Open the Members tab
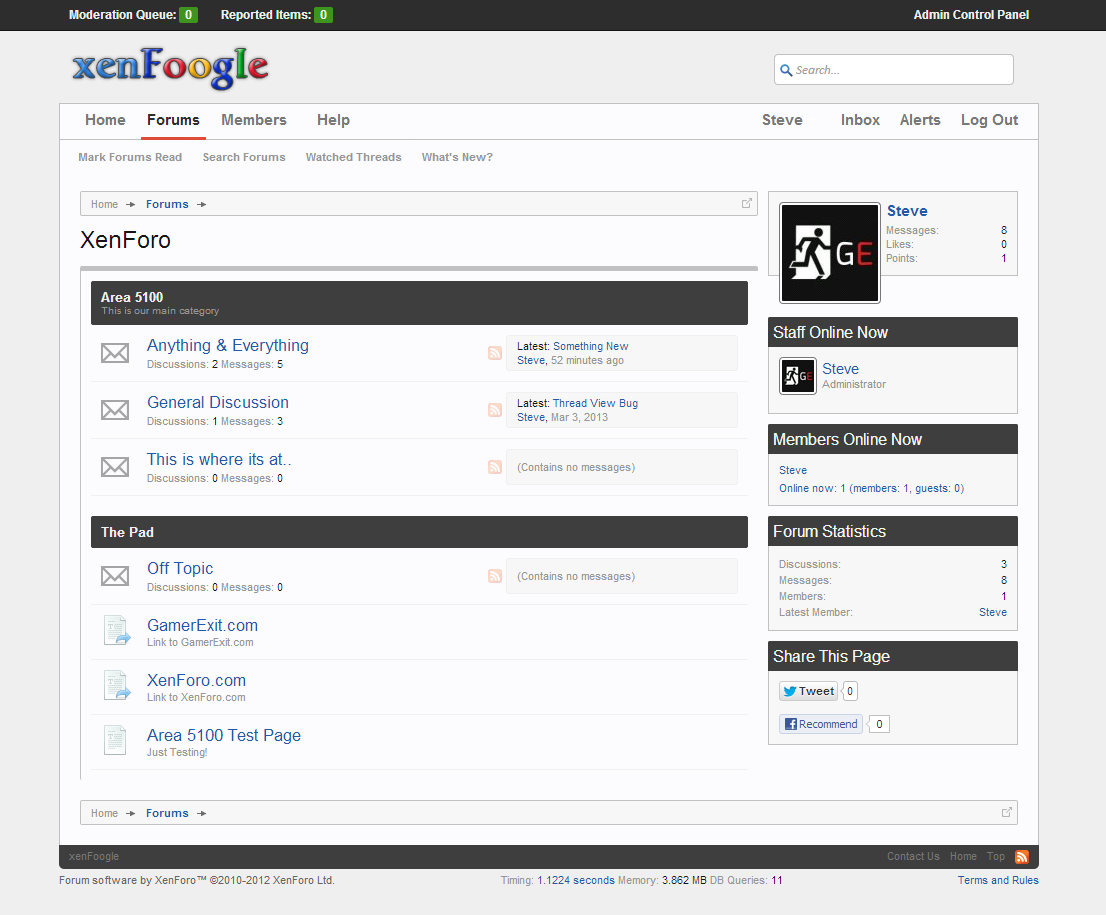Image resolution: width=1106 pixels, height=915 pixels. 254,120
